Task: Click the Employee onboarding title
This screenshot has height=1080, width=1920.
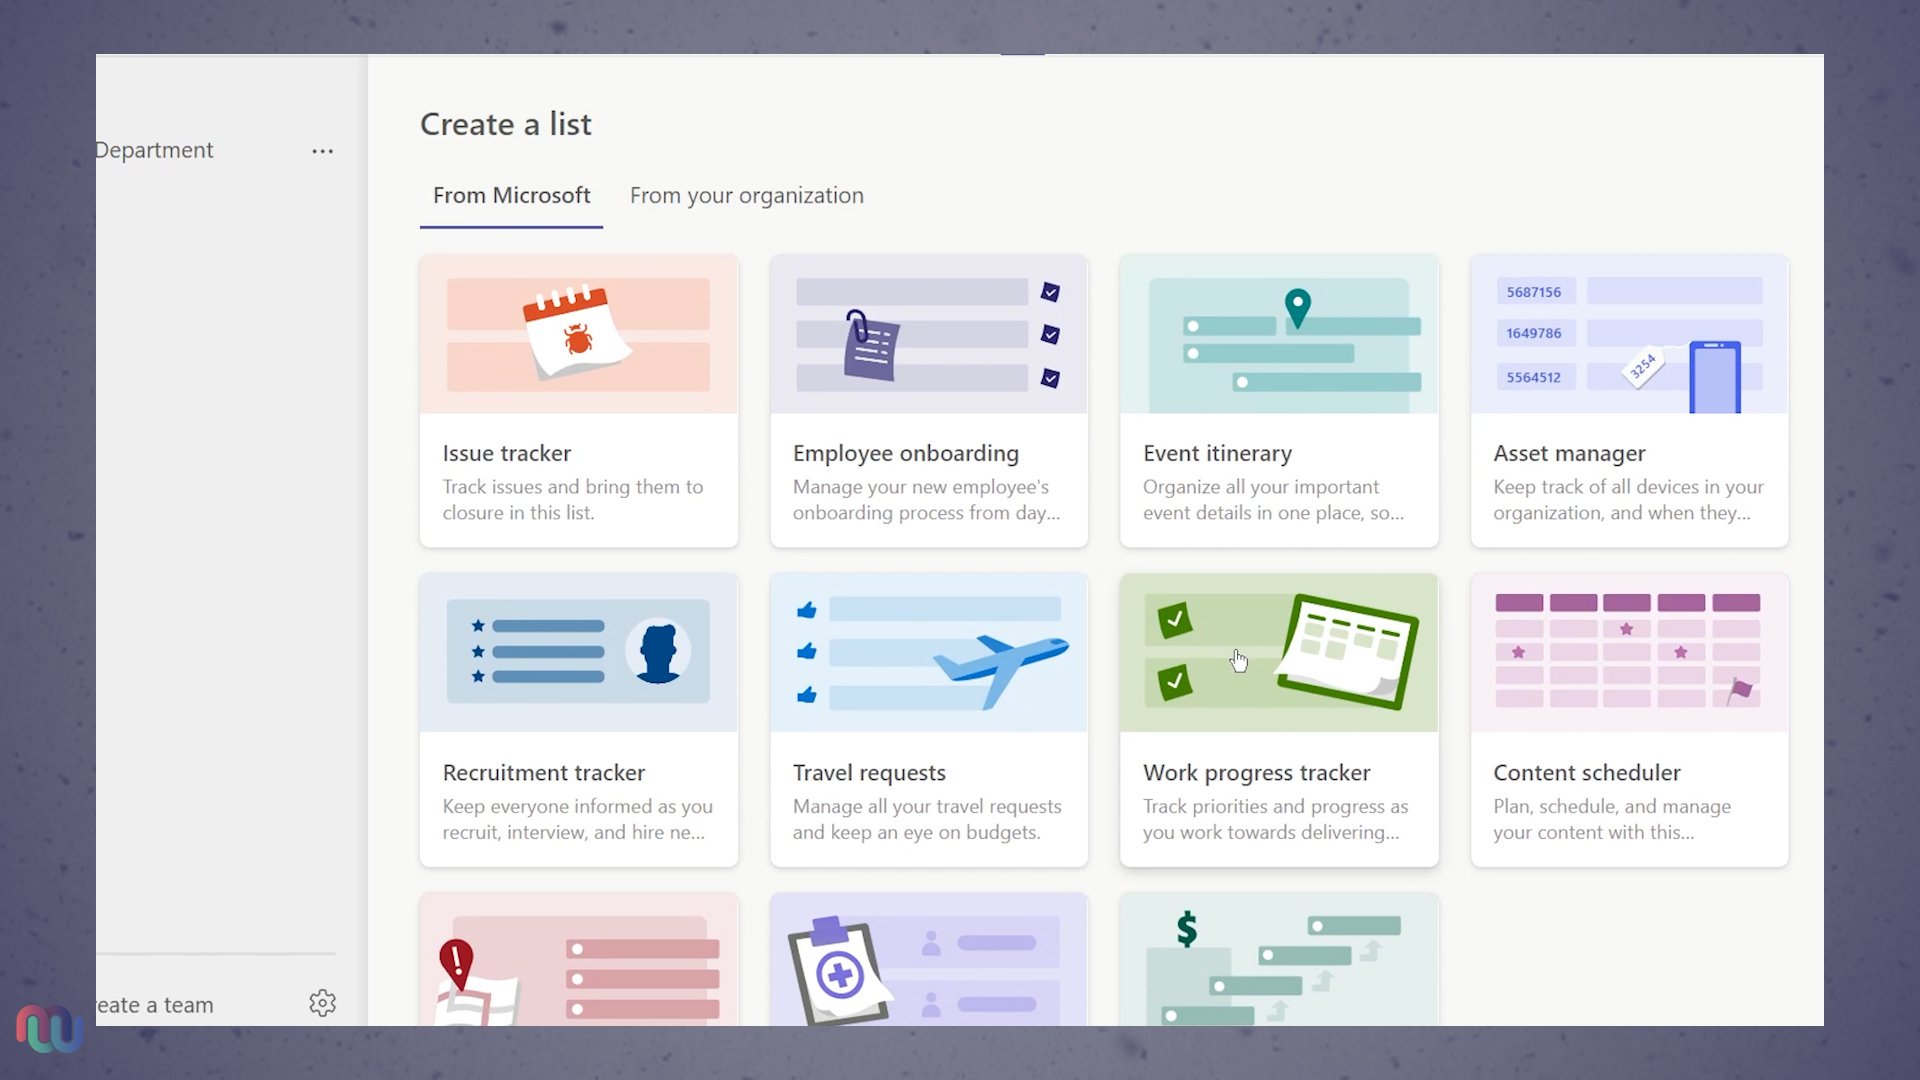Action: point(906,453)
